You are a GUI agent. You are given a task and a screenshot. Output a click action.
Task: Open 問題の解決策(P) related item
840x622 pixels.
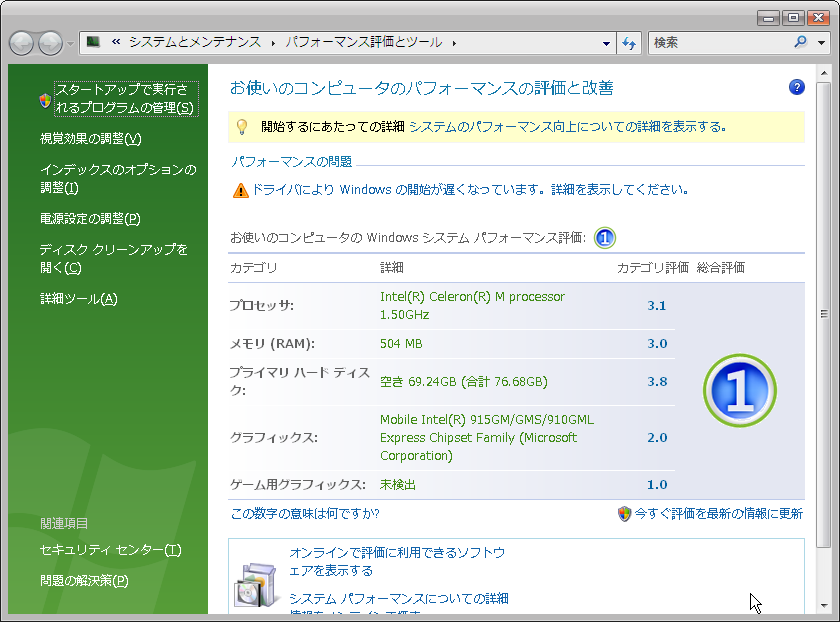pyautogui.click(x=84, y=580)
